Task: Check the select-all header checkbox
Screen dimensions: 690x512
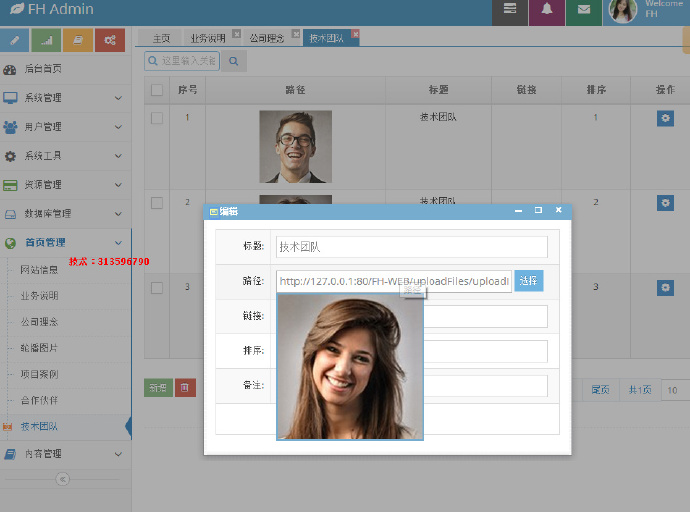Action: [x=157, y=90]
